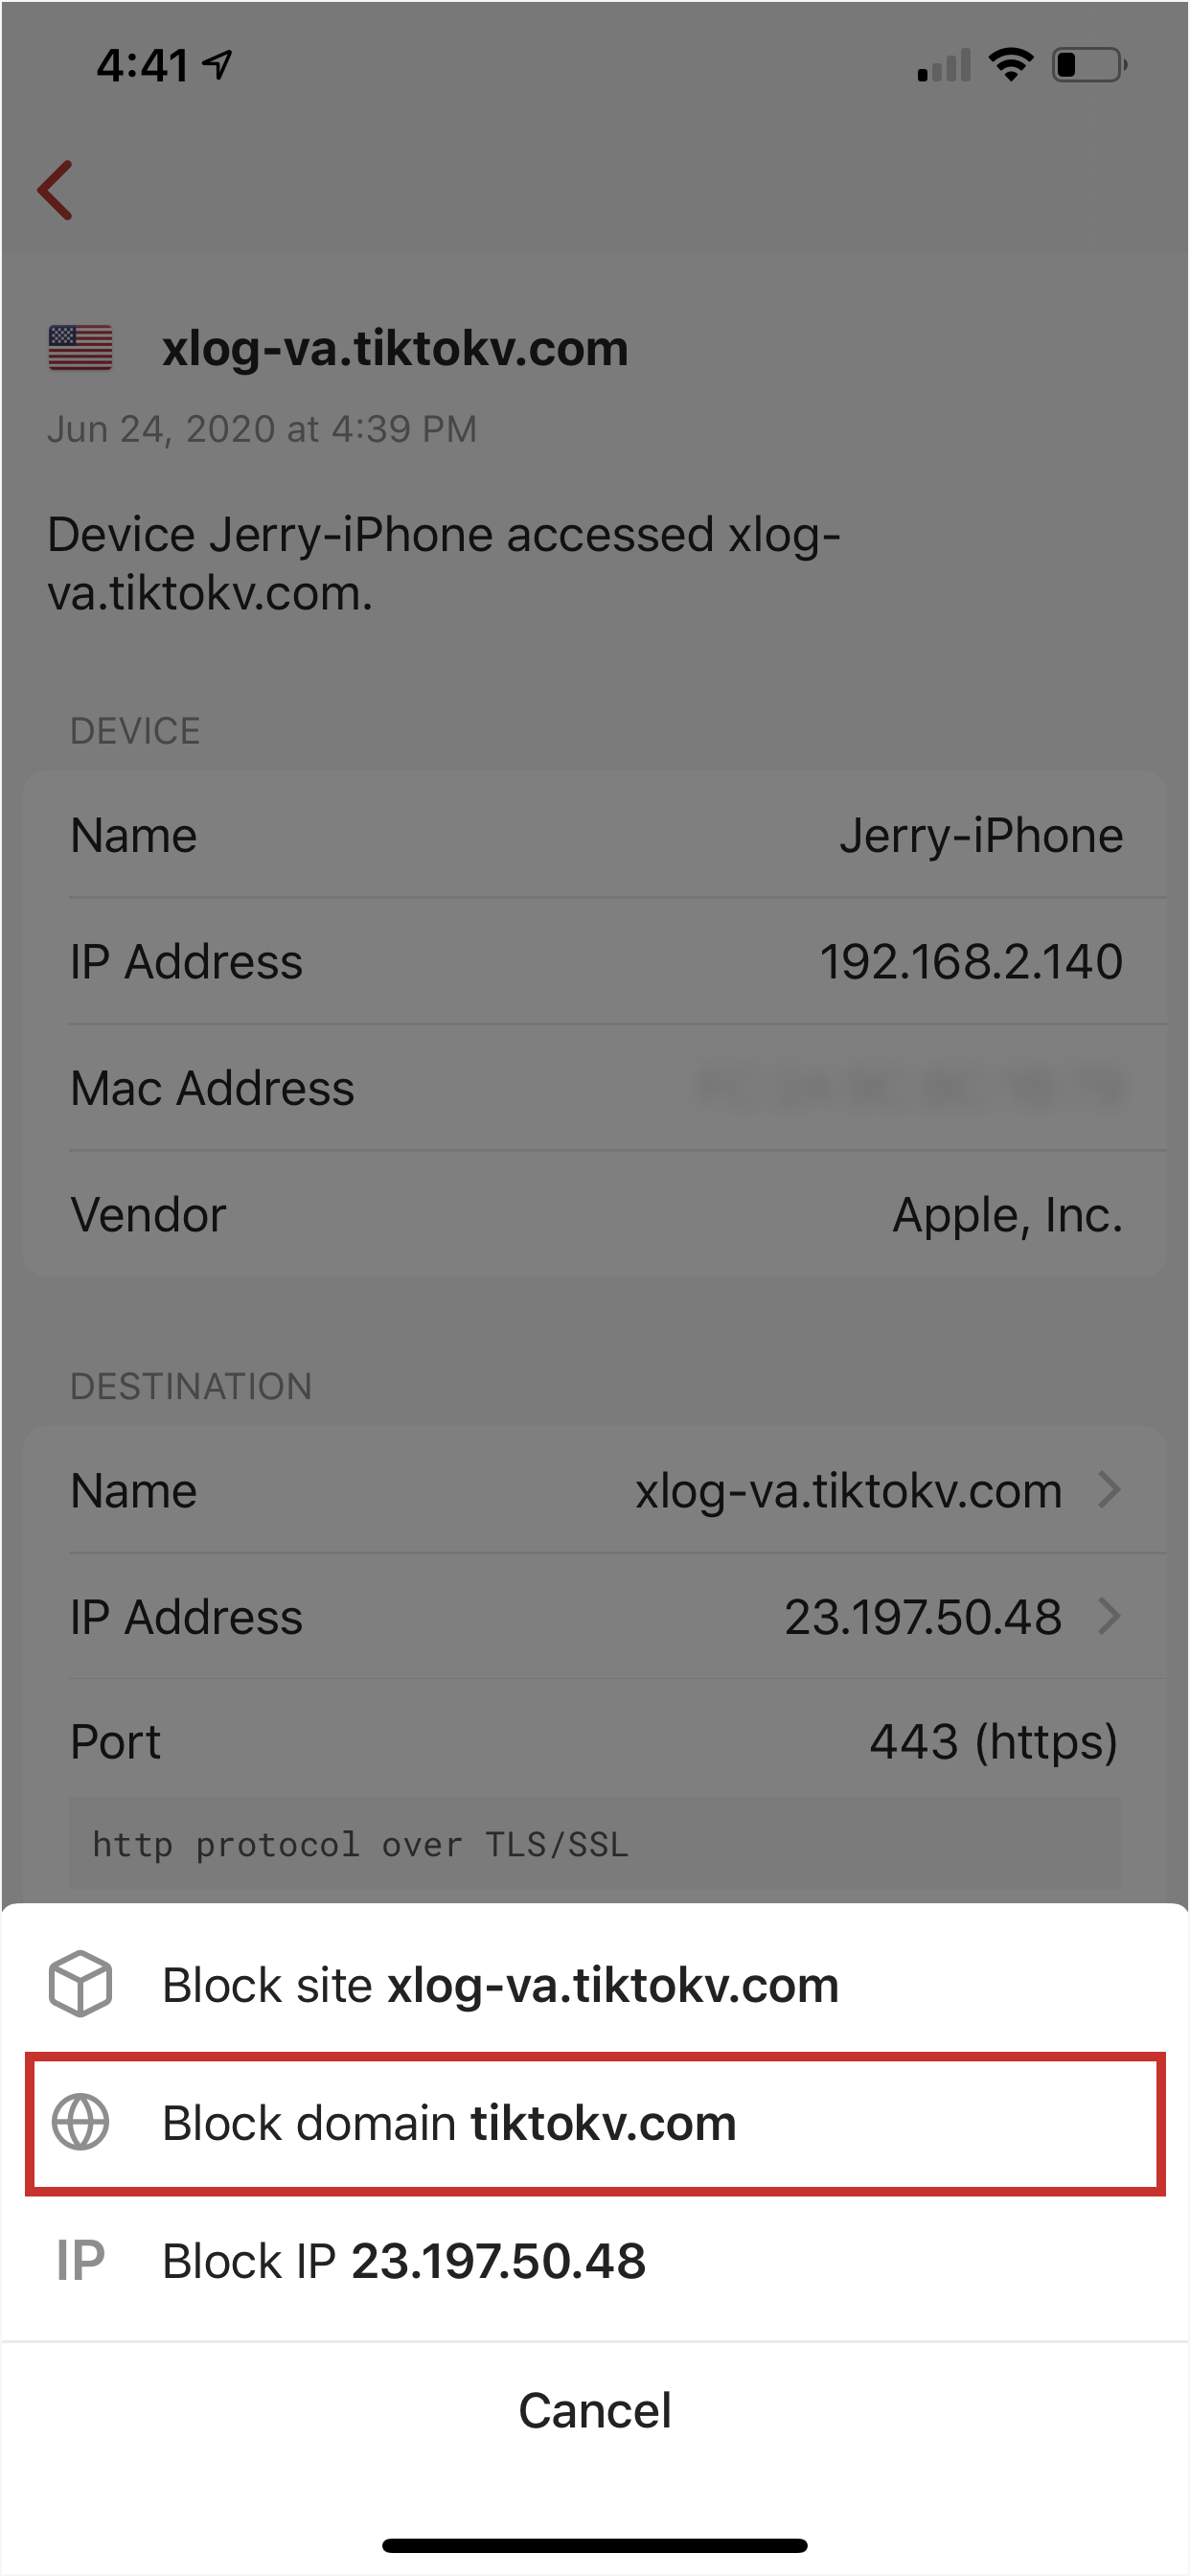Screen dimensions: 1190x2576
Task: Tap the device Name Jerry-iPhone row
Action: 595,835
